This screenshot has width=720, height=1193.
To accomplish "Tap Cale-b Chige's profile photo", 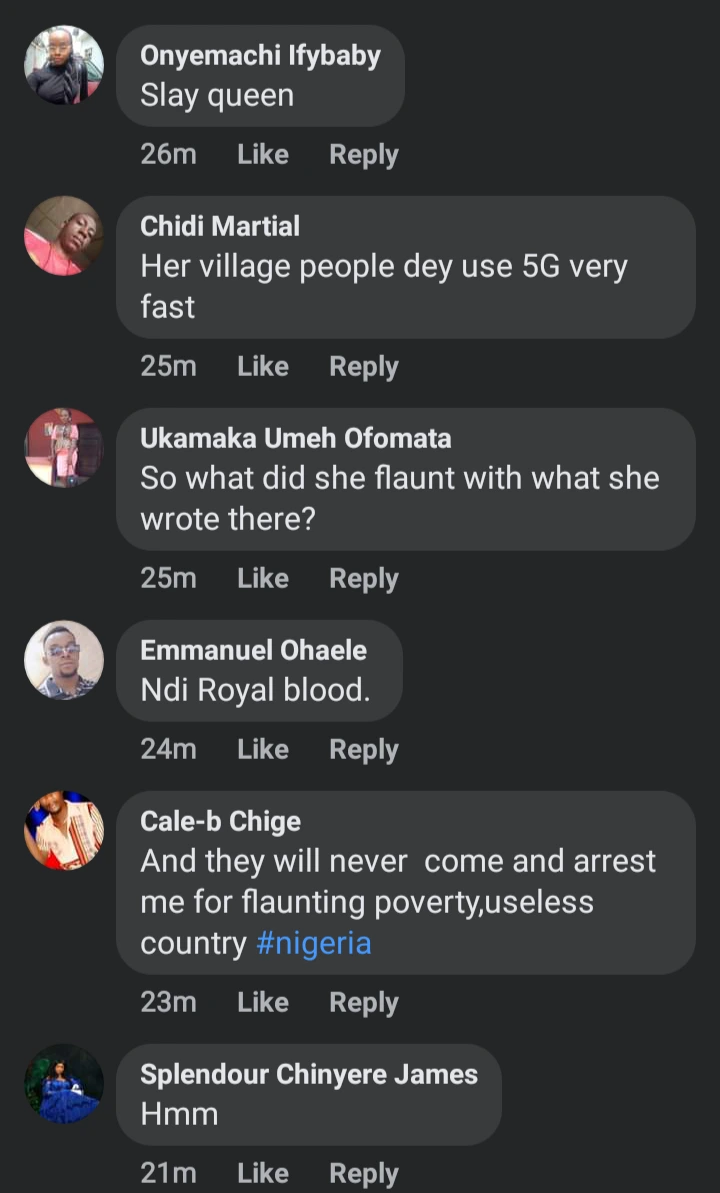I will [64, 831].
